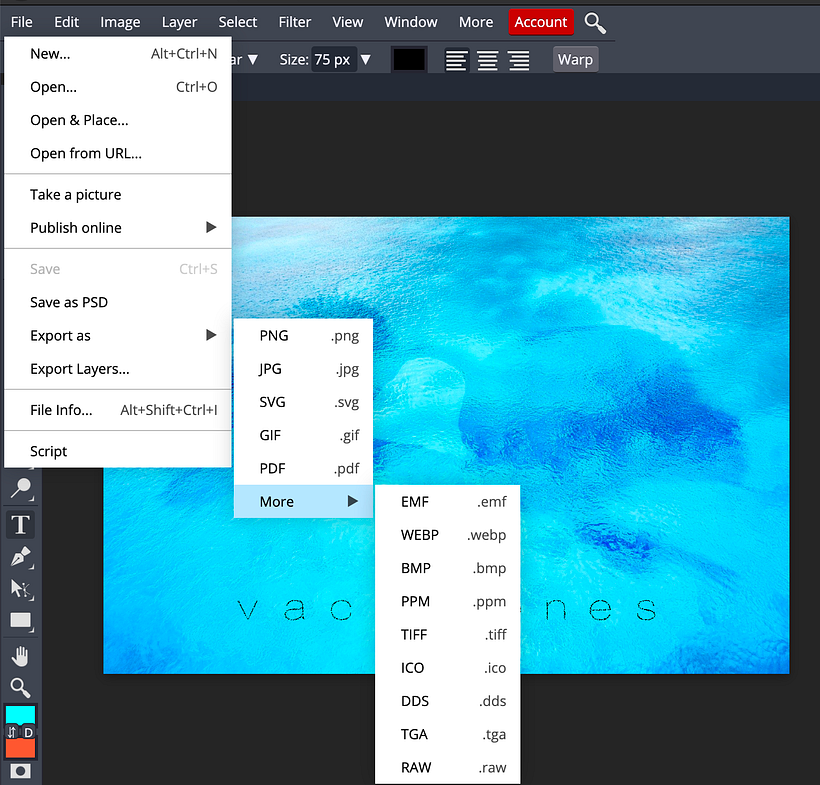Screen dimensions: 820x785
Task: Select the Dodge tool
Action: point(20,489)
